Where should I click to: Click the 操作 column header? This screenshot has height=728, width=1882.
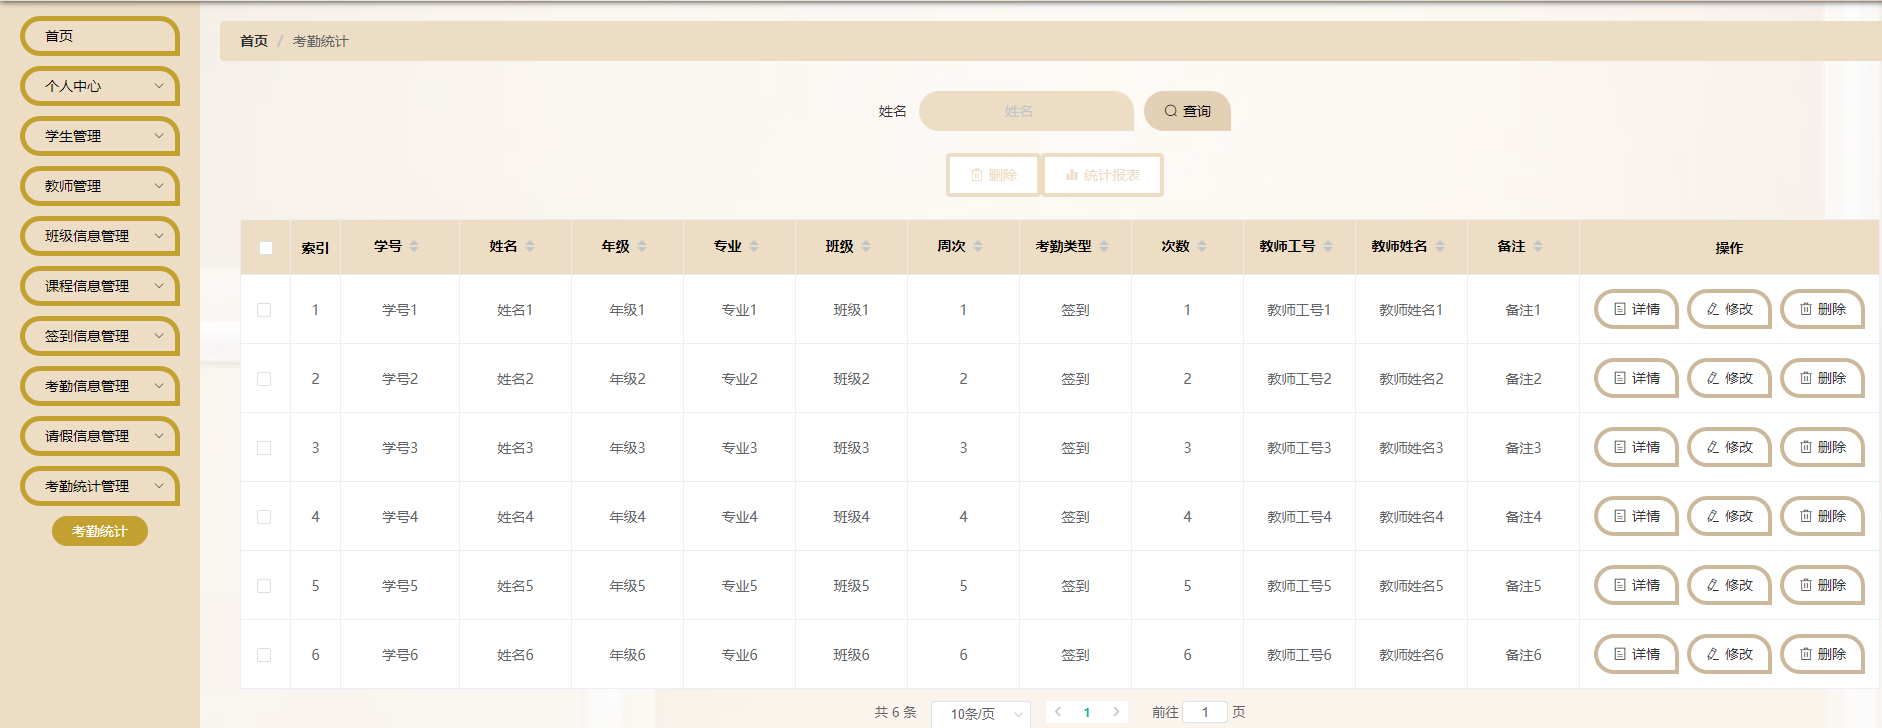[x=1729, y=248]
